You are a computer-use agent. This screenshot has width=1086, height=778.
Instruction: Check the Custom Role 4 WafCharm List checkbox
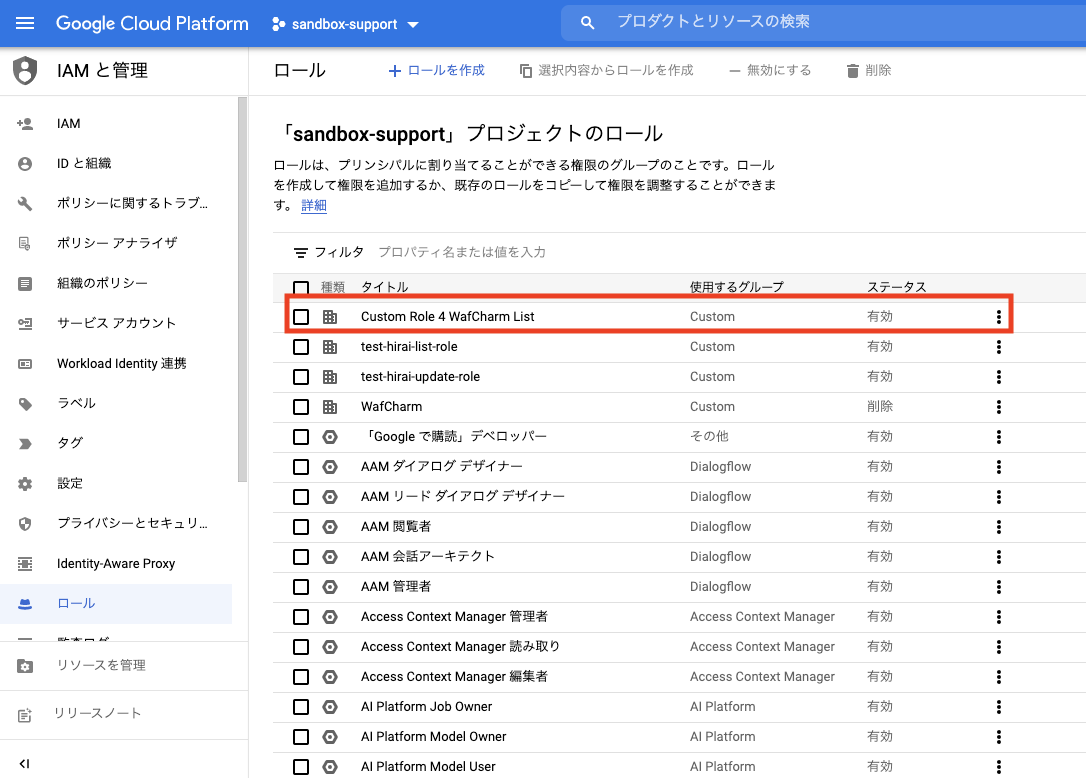301,317
